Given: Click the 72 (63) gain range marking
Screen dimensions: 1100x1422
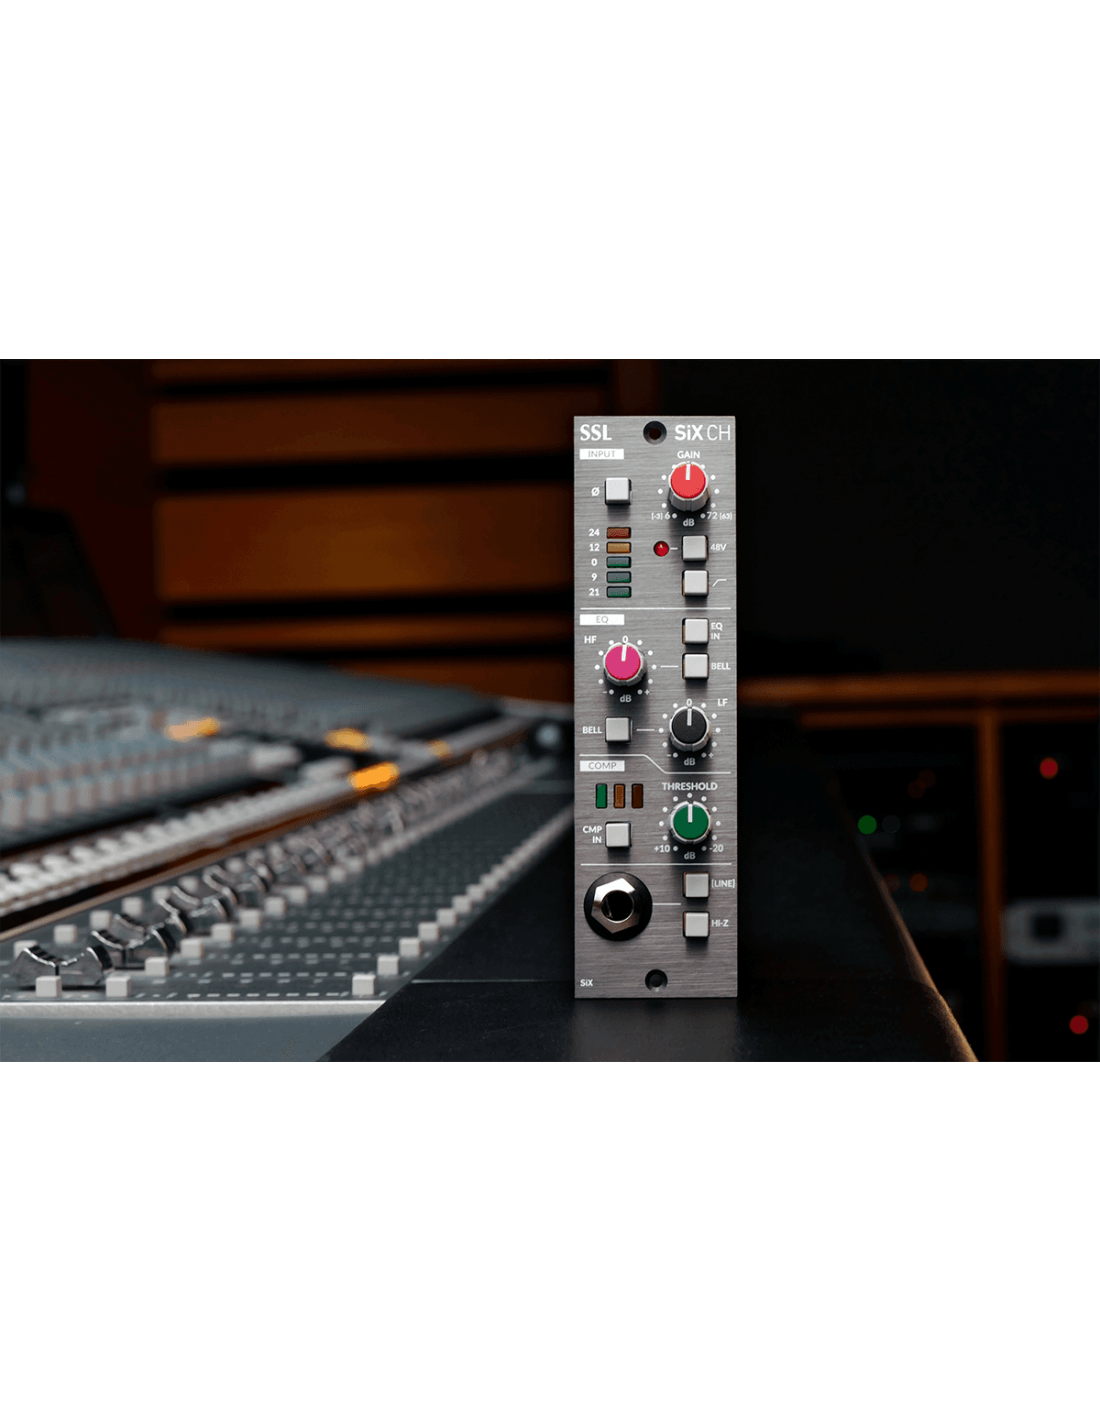Looking at the screenshot, I should (720, 516).
